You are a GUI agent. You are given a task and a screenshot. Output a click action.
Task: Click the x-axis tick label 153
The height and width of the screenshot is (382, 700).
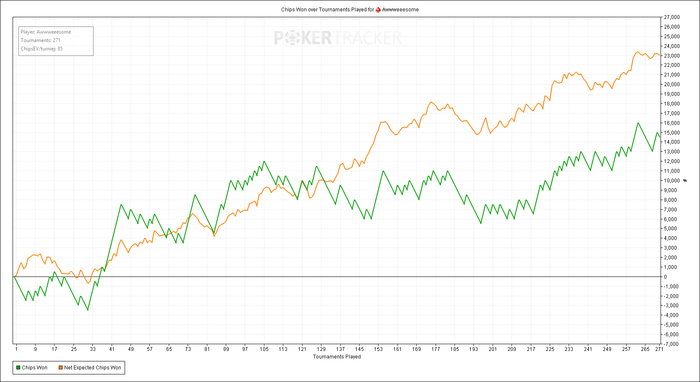point(379,350)
